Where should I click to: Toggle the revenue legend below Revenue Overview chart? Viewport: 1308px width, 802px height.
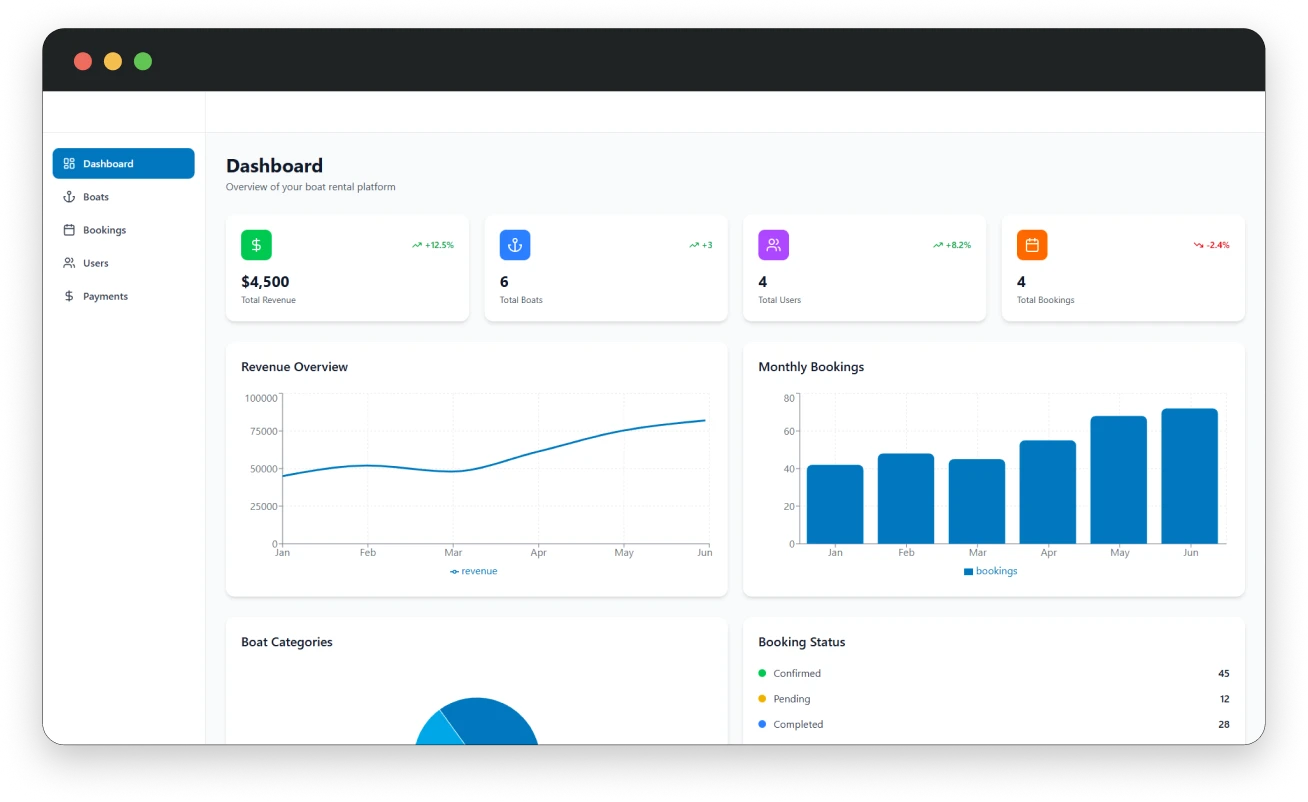pyautogui.click(x=473, y=570)
